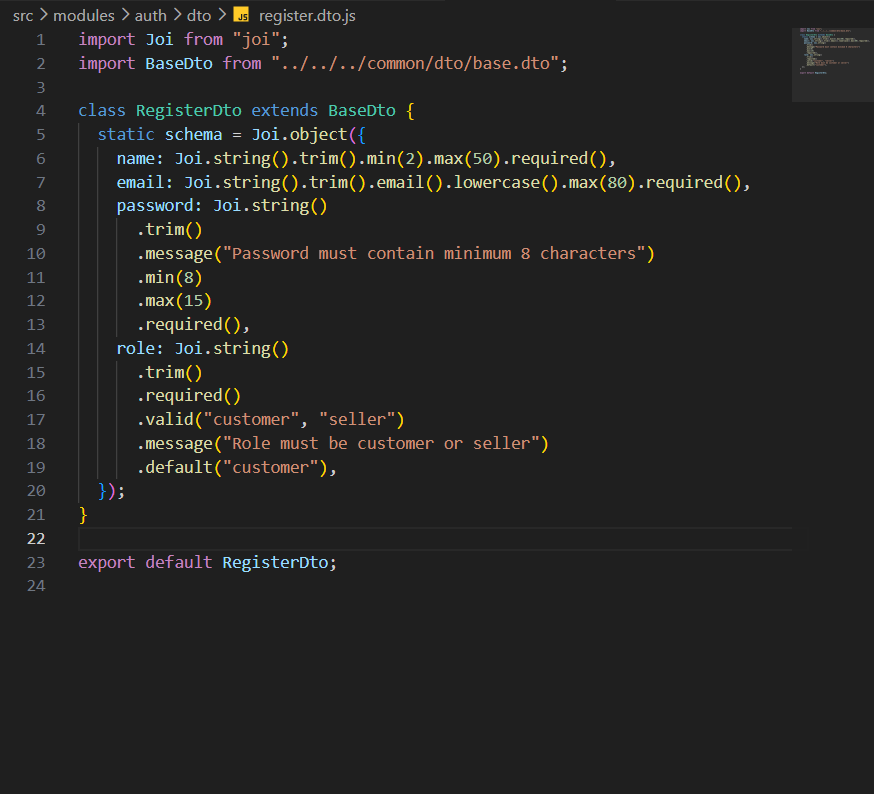
Task: Click '.max(15)' on line 12
Action: (174, 301)
